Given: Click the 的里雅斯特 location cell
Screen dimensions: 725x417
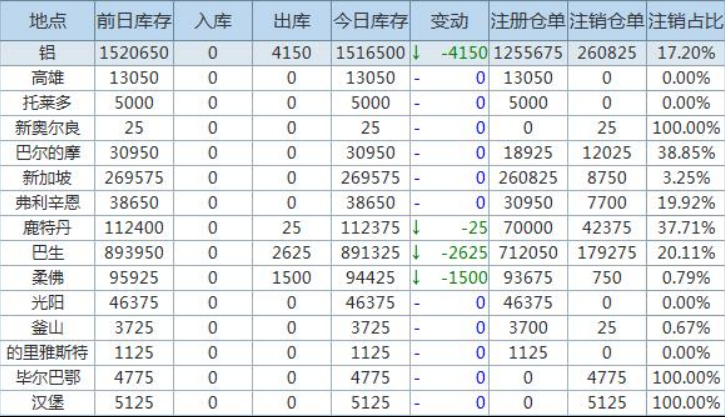Looking at the screenshot, I should (46, 352).
